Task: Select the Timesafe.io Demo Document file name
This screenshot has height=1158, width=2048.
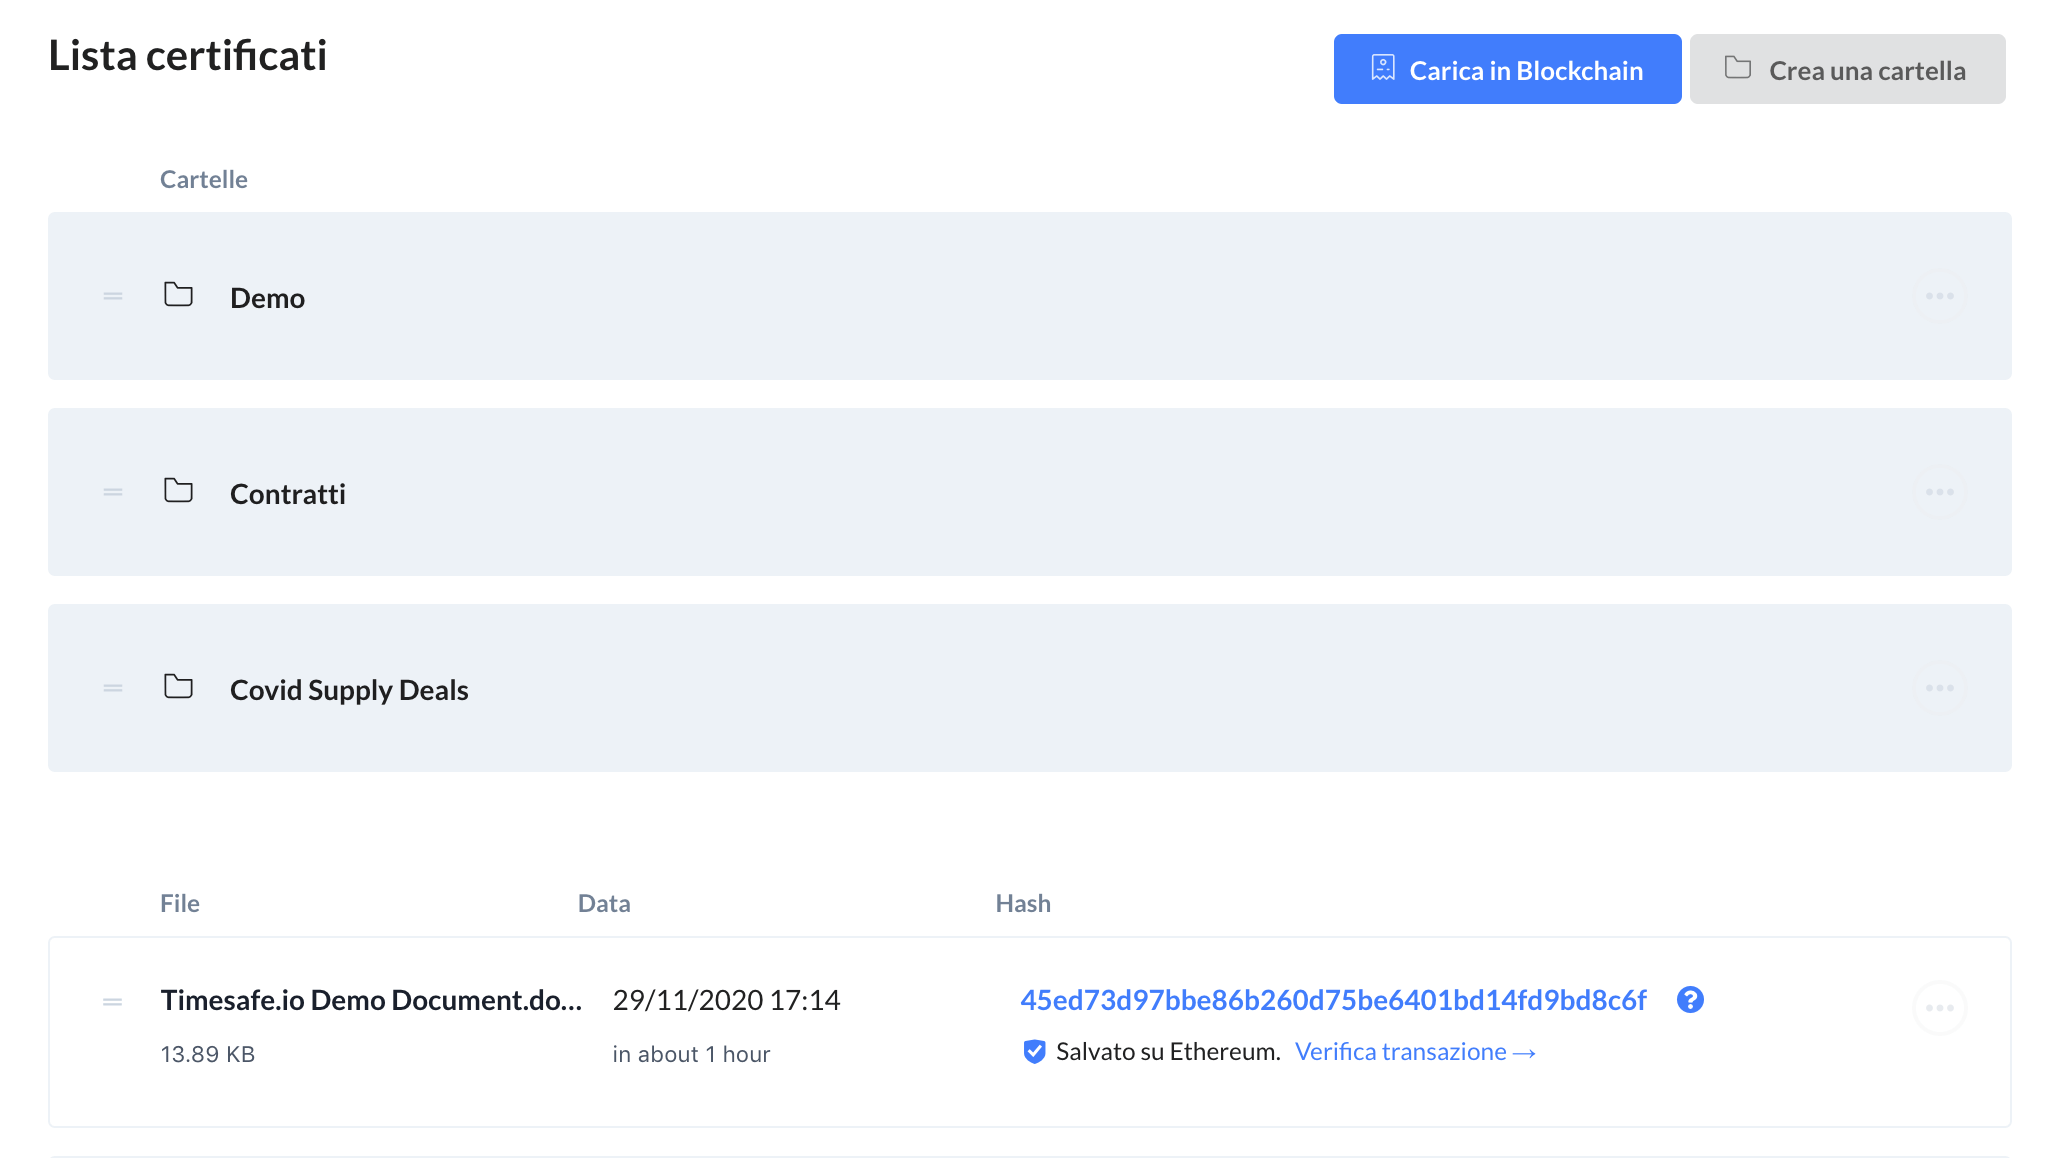Action: [371, 1000]
